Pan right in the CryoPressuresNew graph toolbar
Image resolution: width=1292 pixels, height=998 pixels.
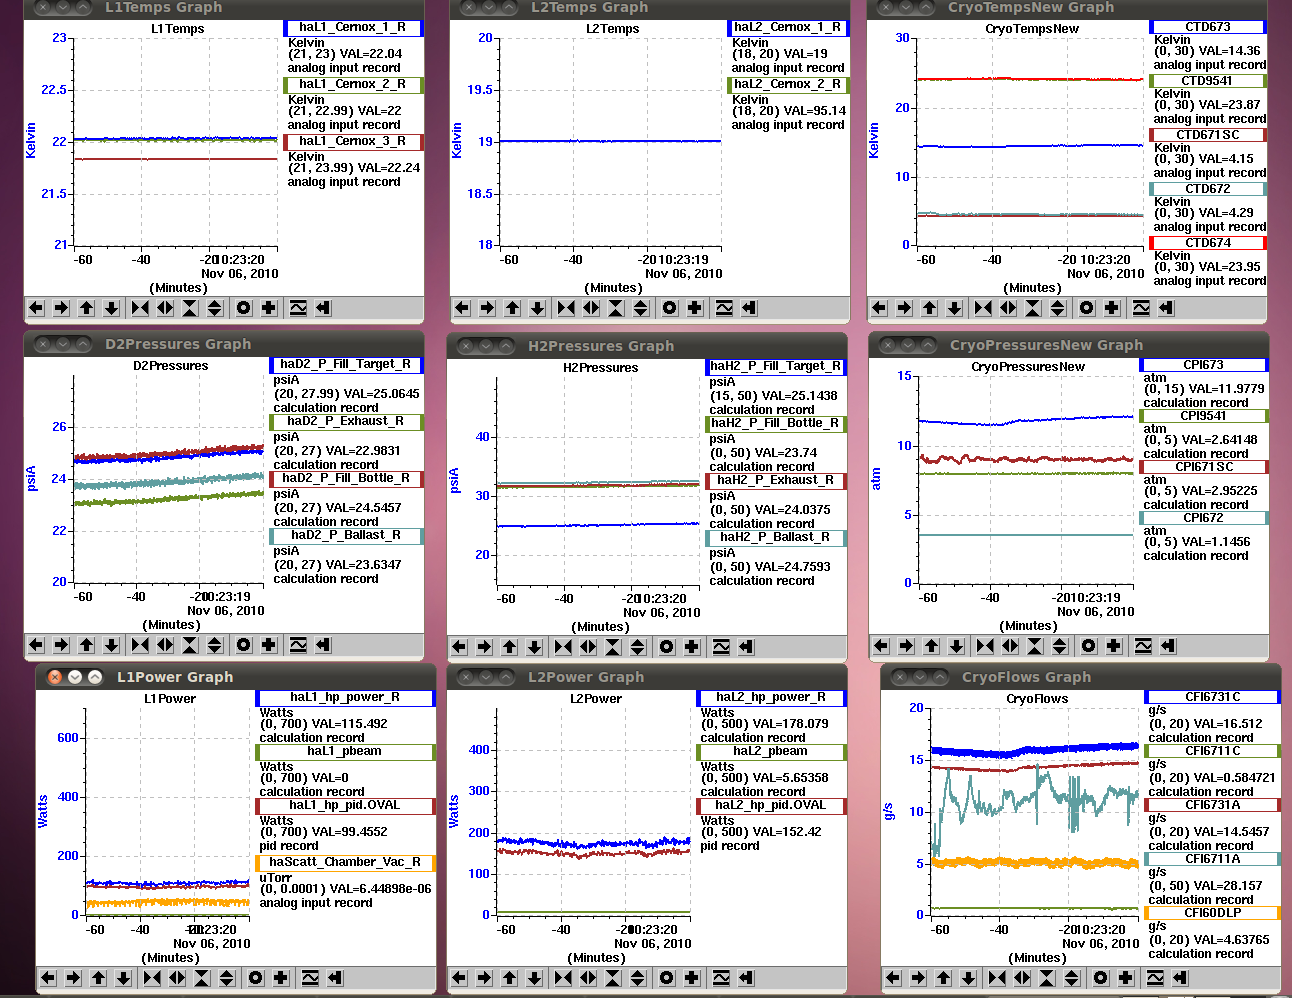coord(906,646)
